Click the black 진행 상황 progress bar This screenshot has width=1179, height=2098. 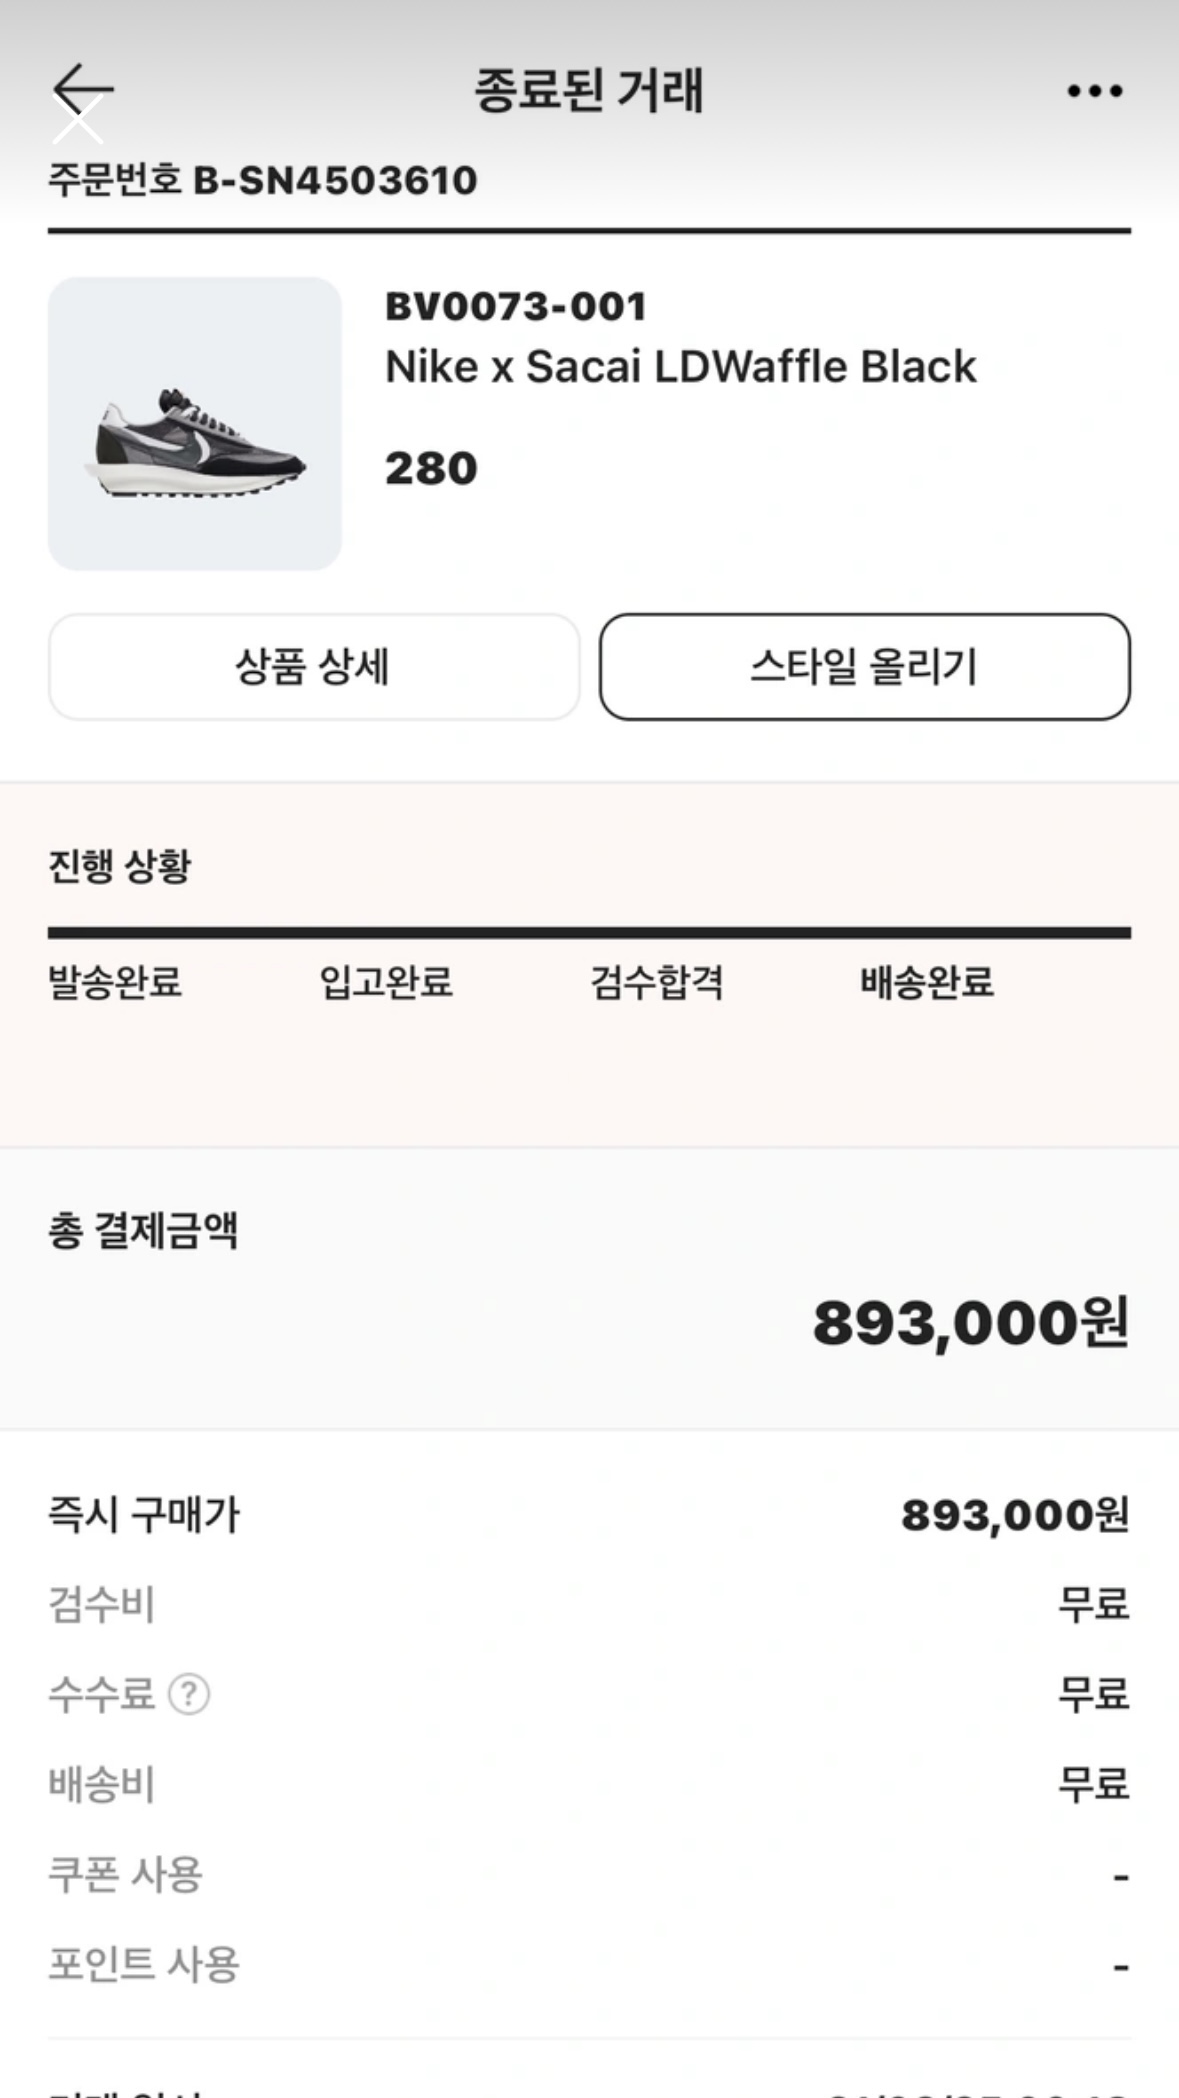589,933
